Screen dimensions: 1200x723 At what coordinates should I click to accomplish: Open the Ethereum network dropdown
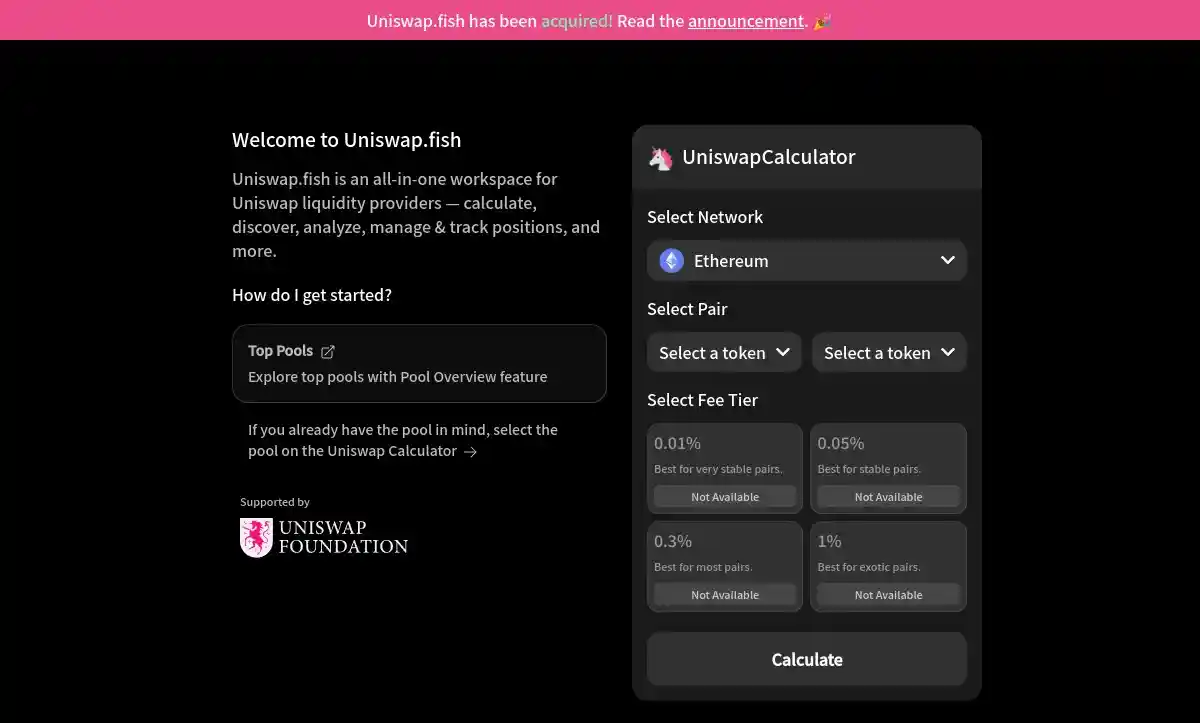[806, 260]
